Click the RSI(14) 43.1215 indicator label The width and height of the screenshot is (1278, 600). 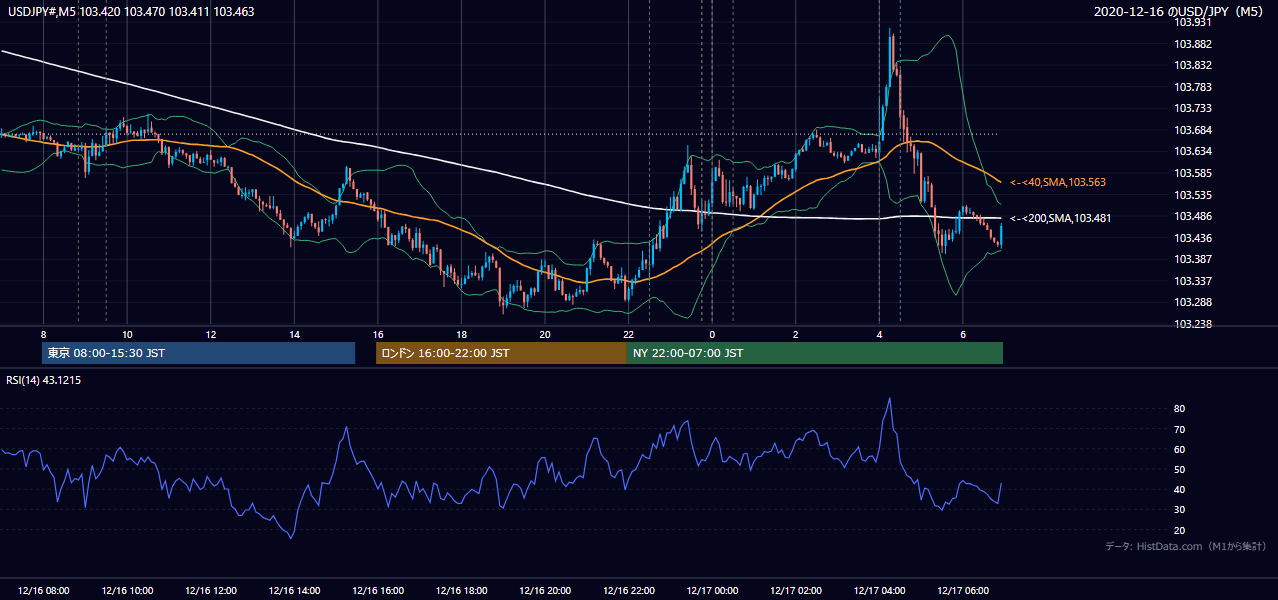[44, 379]
